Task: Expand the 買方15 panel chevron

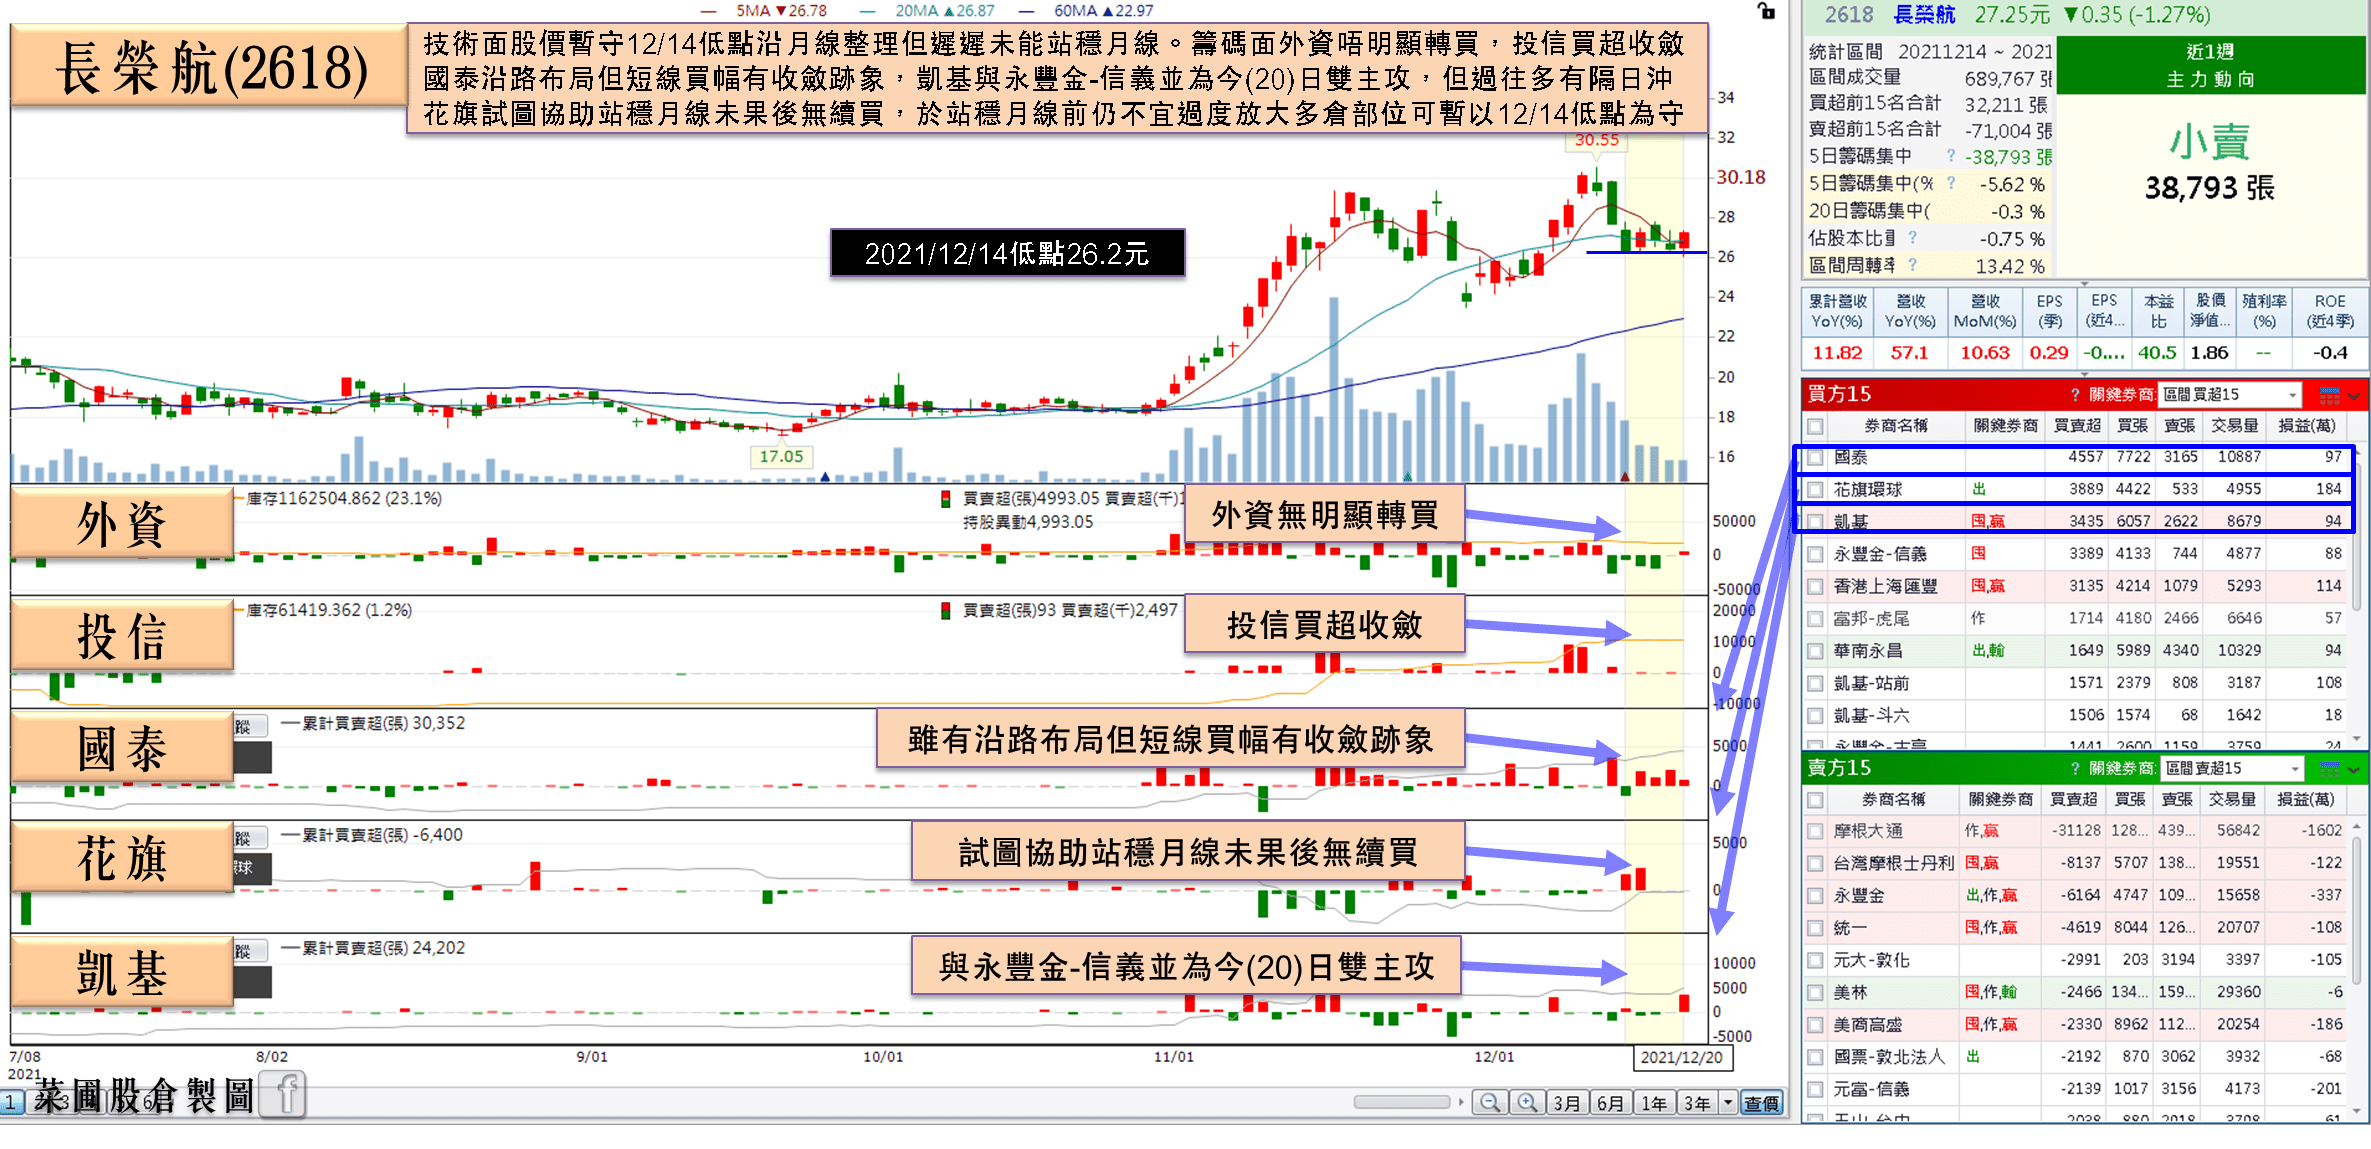Action: coord(2354,396)
